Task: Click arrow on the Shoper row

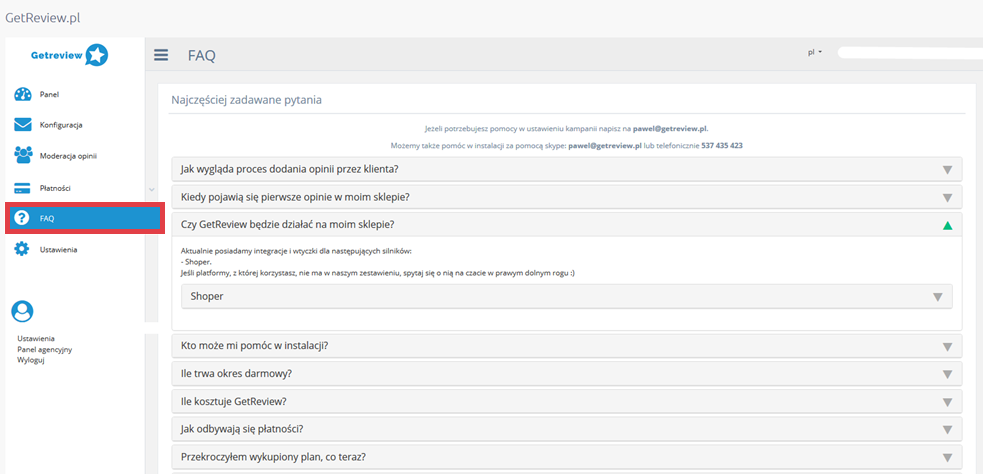Action: point(938,297)
